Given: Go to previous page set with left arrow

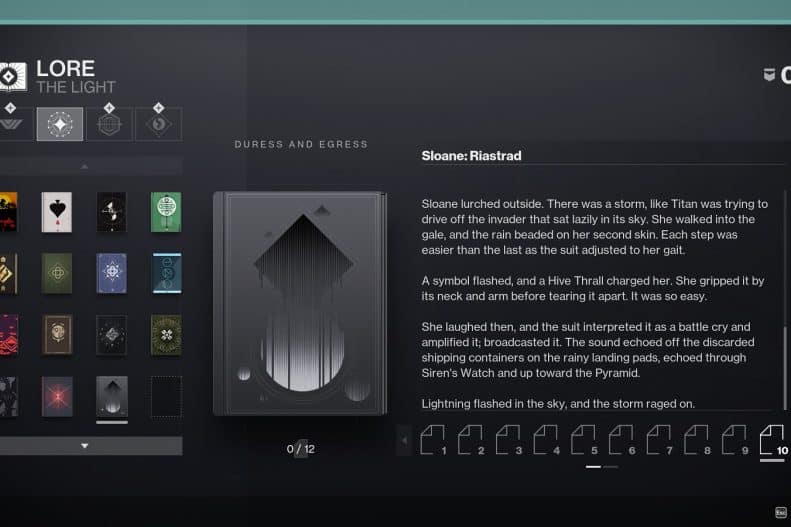Looking at the screenshot, I should 404,440.
